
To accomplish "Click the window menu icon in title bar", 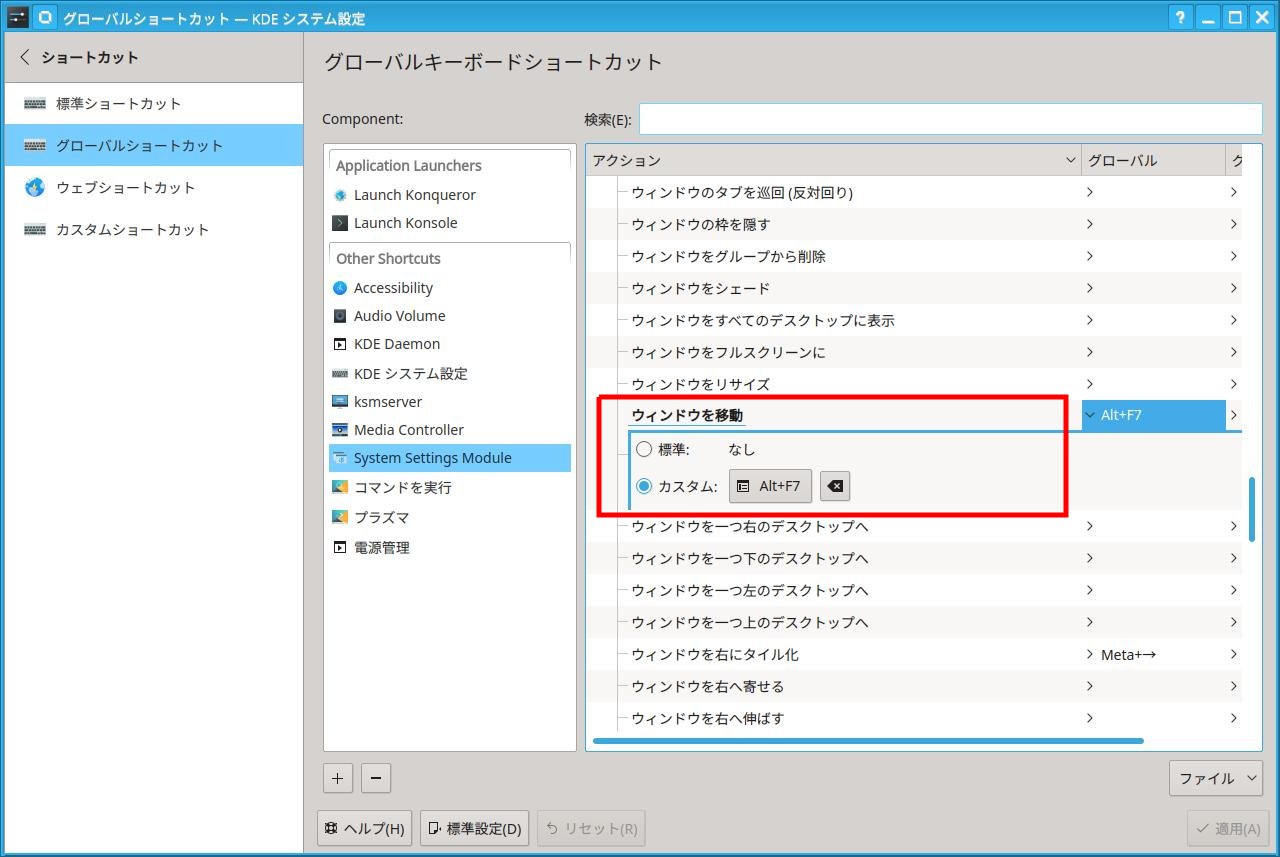I will [18, 18].
